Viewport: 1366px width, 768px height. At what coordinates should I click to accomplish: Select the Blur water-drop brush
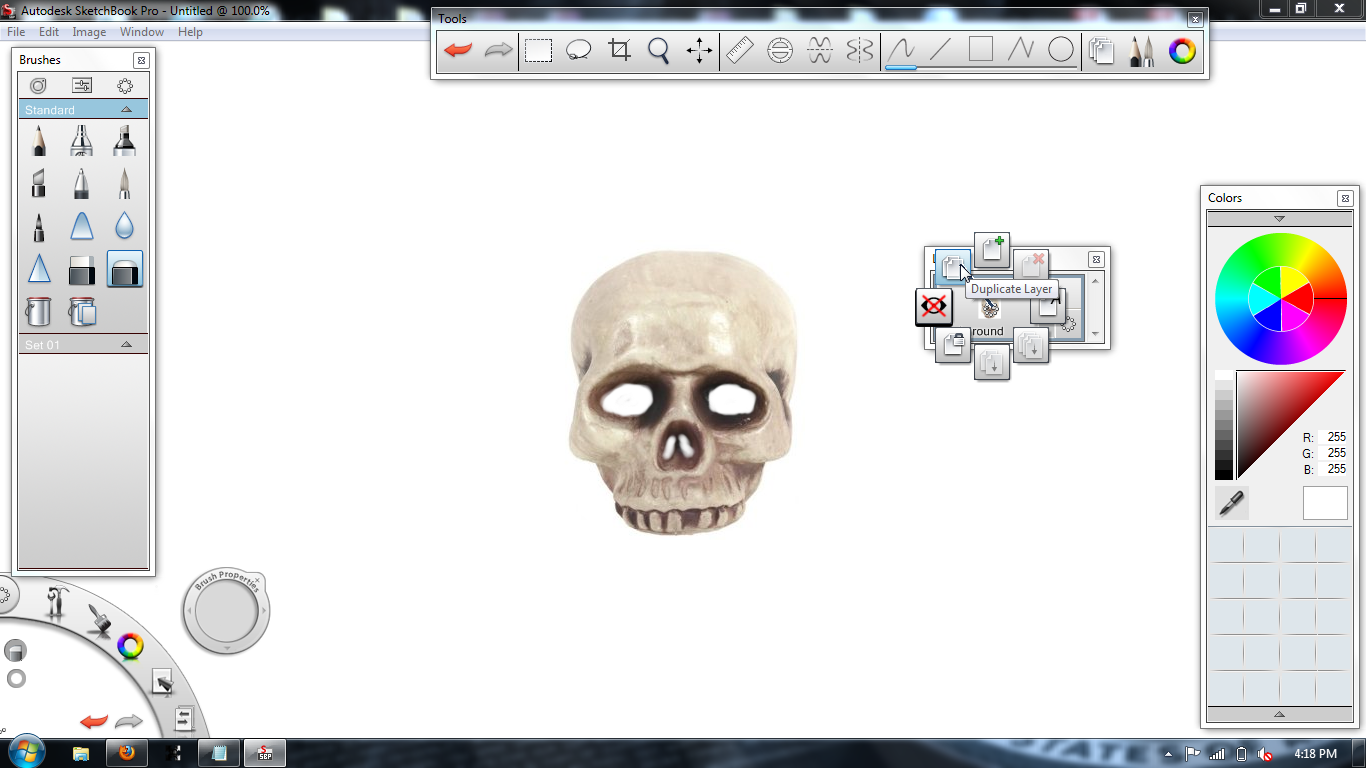(125, 227)
